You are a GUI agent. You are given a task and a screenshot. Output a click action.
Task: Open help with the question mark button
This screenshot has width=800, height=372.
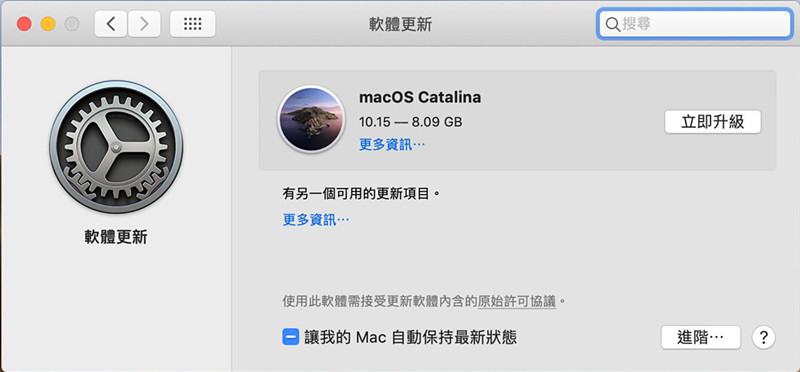[x=763, y=337]
